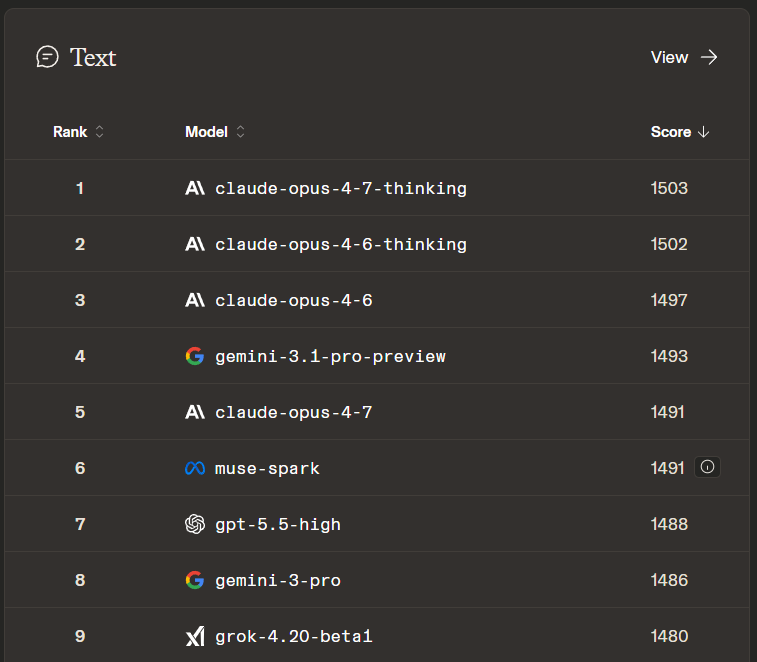Image resolution: width=757 pixels, height=662 pixels.
Task: Click score 1491 in the claude-opus-4-7 row
Action: tap(667, 412)
